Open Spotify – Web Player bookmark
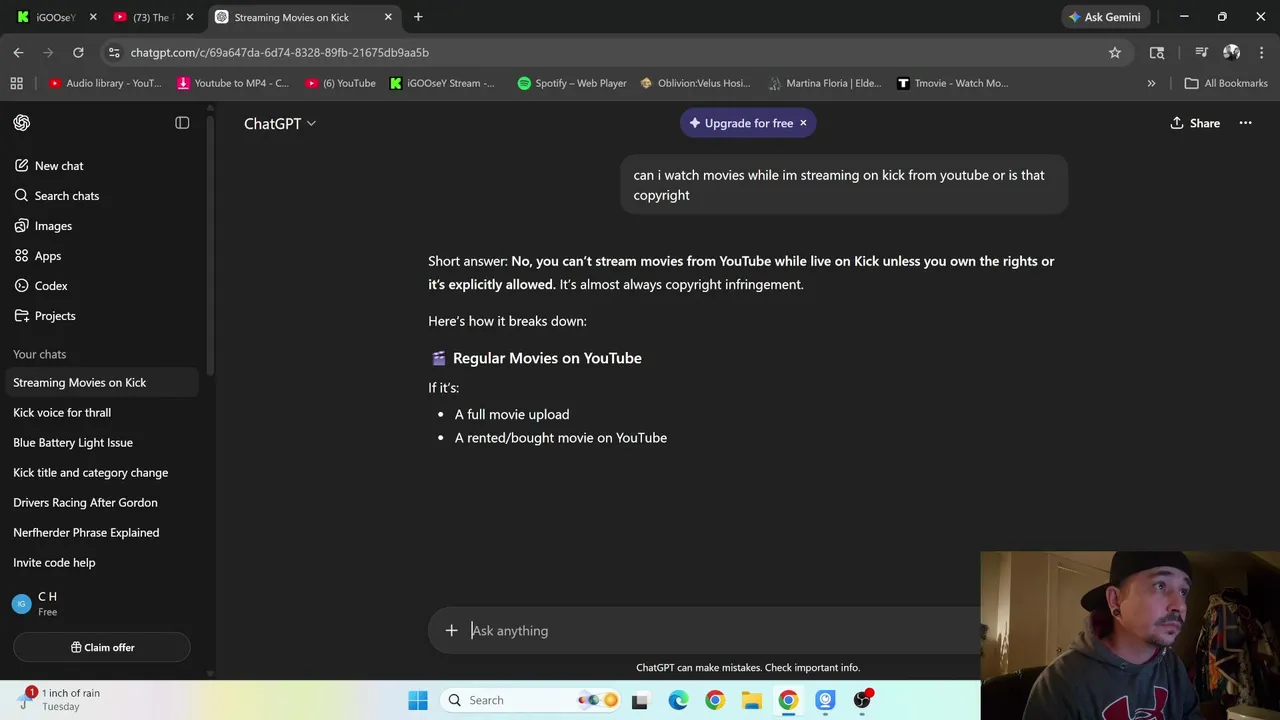This screenshot has width=1280, height=720. [572, 83]
